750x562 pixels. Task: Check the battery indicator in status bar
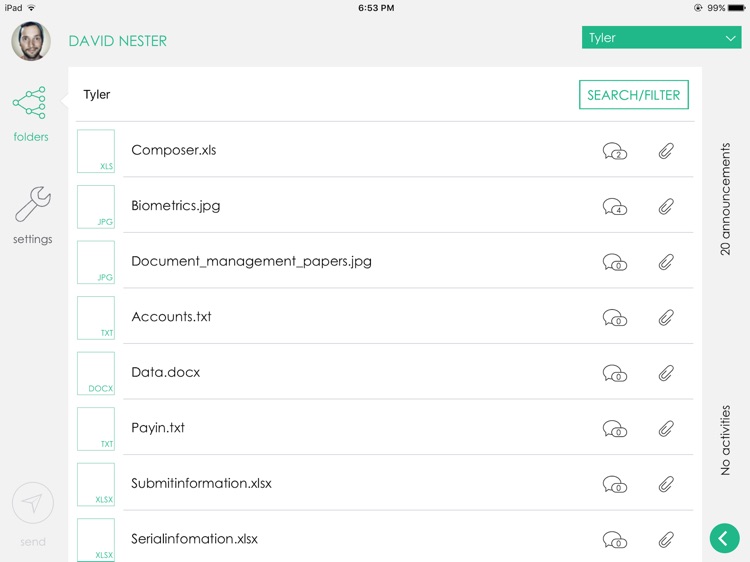(737, 8)
